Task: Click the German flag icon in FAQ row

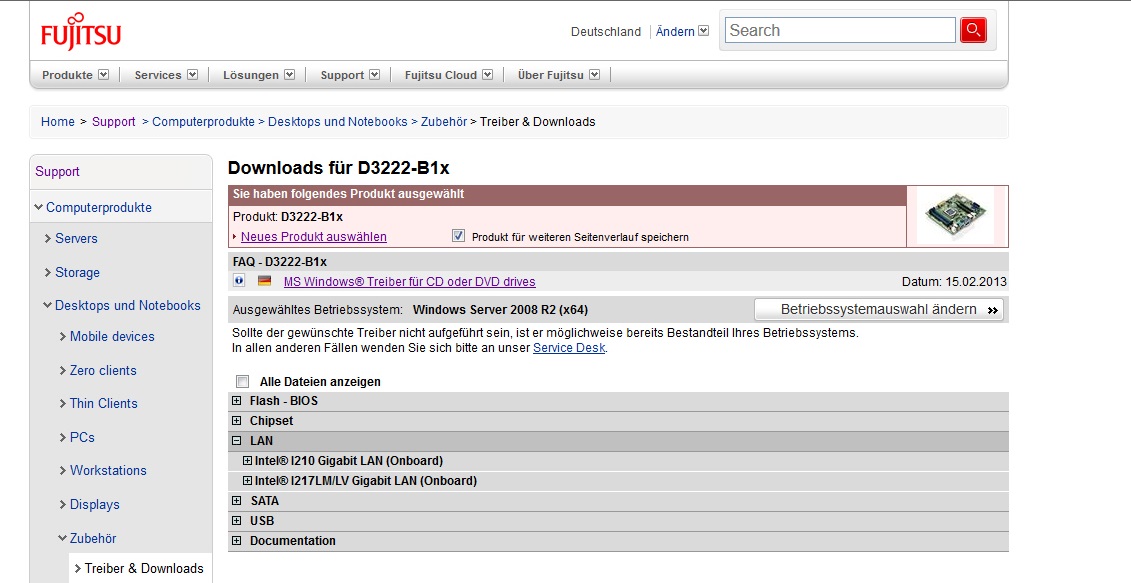Action: click(x=265, y=281)
